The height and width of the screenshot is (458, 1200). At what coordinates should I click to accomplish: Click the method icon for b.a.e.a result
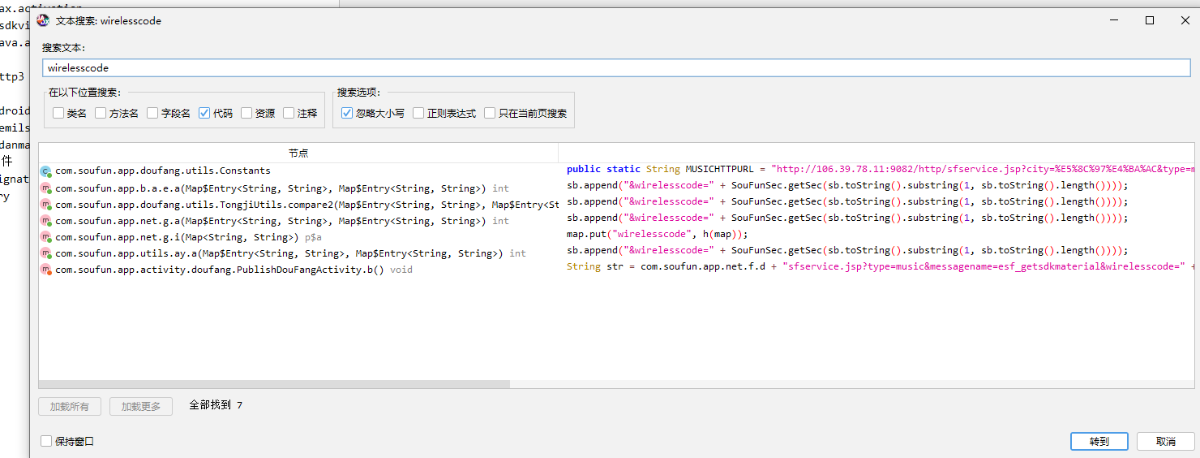[x=46, y=188]
